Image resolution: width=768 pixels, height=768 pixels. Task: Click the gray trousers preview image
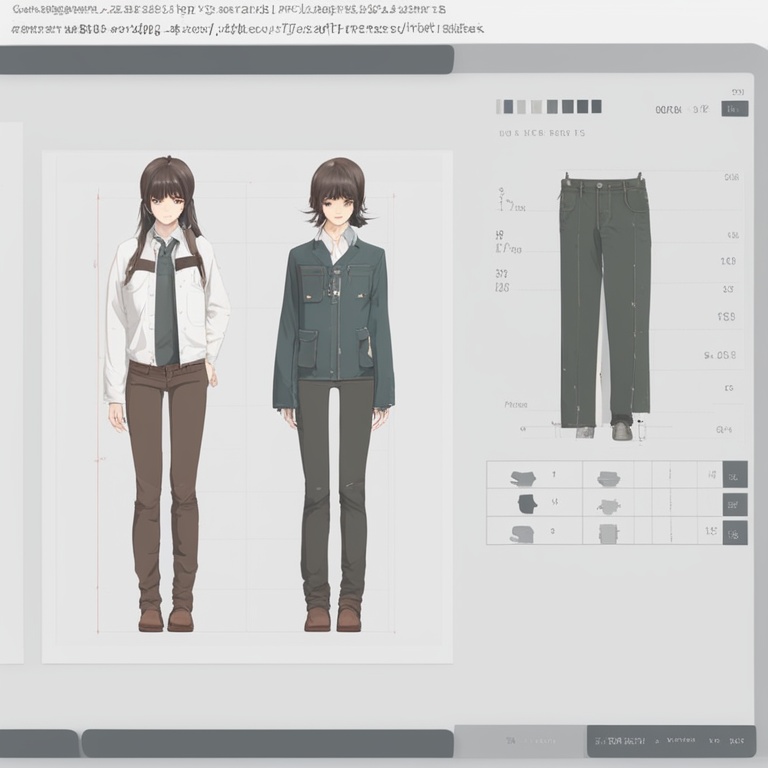(x=604, y=300)
